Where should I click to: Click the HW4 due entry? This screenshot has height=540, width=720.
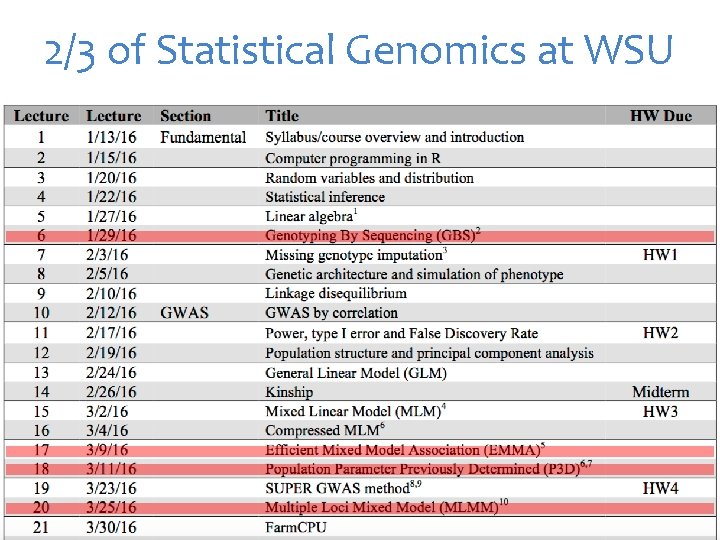tap(660, 489)
